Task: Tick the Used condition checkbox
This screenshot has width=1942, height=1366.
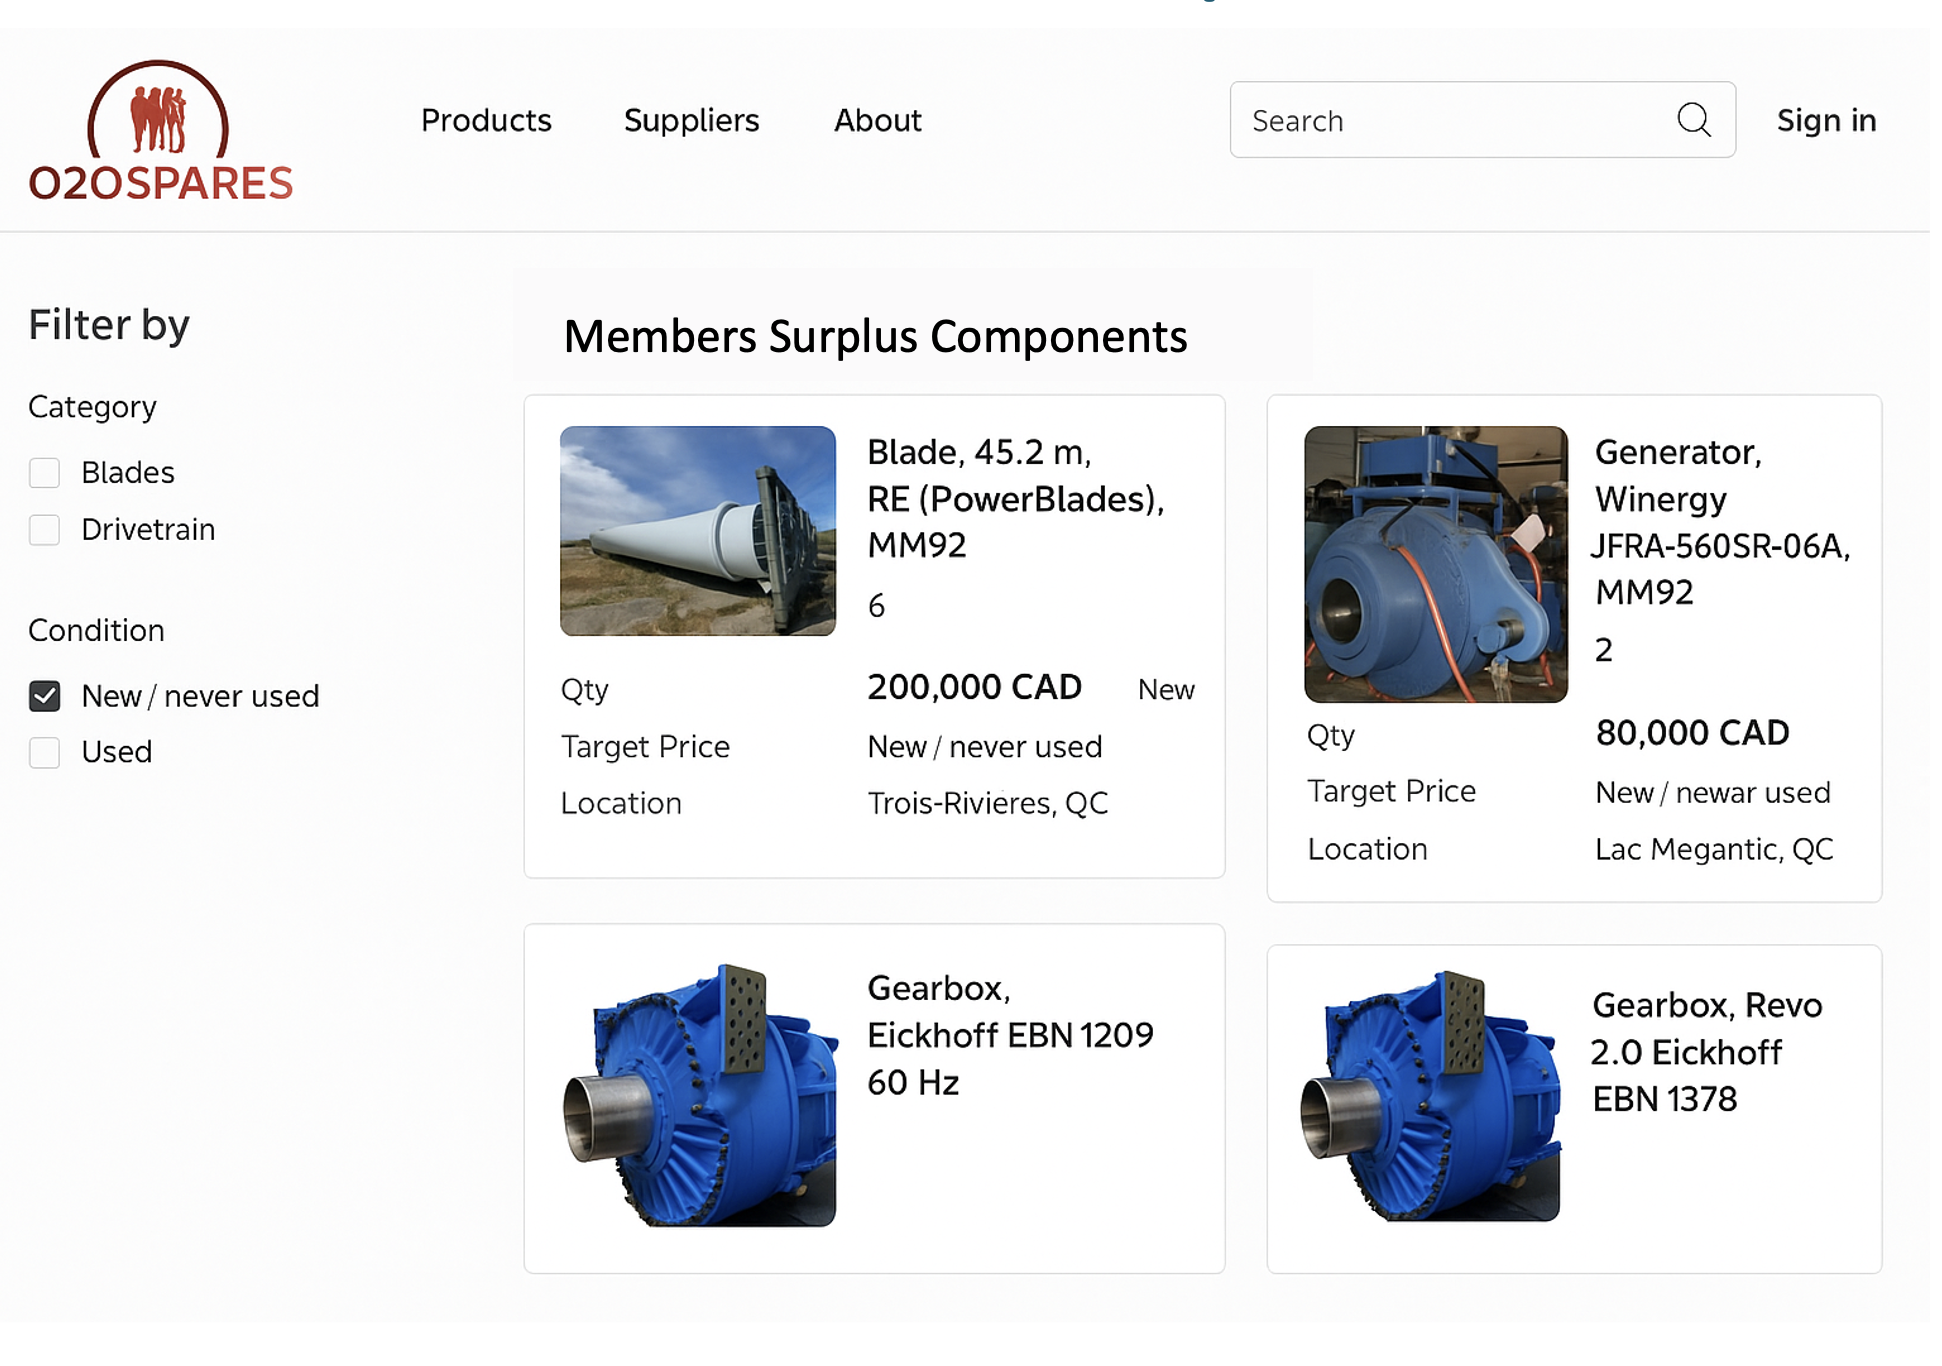Action: (45, 752)
